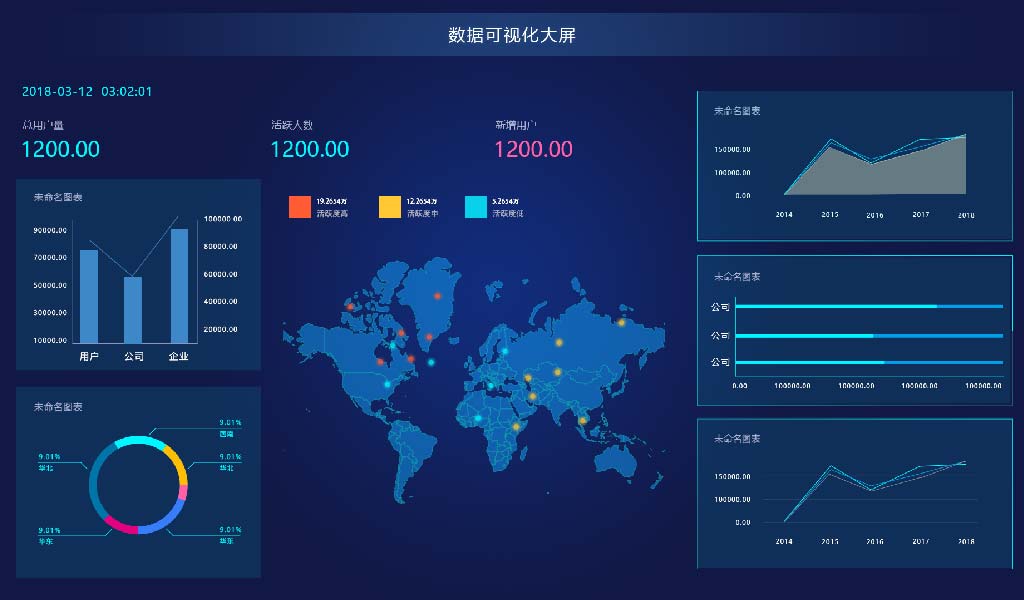Click the 数据可视化大屏 title banner
The image size is (1024, 600).
point(511,35)
